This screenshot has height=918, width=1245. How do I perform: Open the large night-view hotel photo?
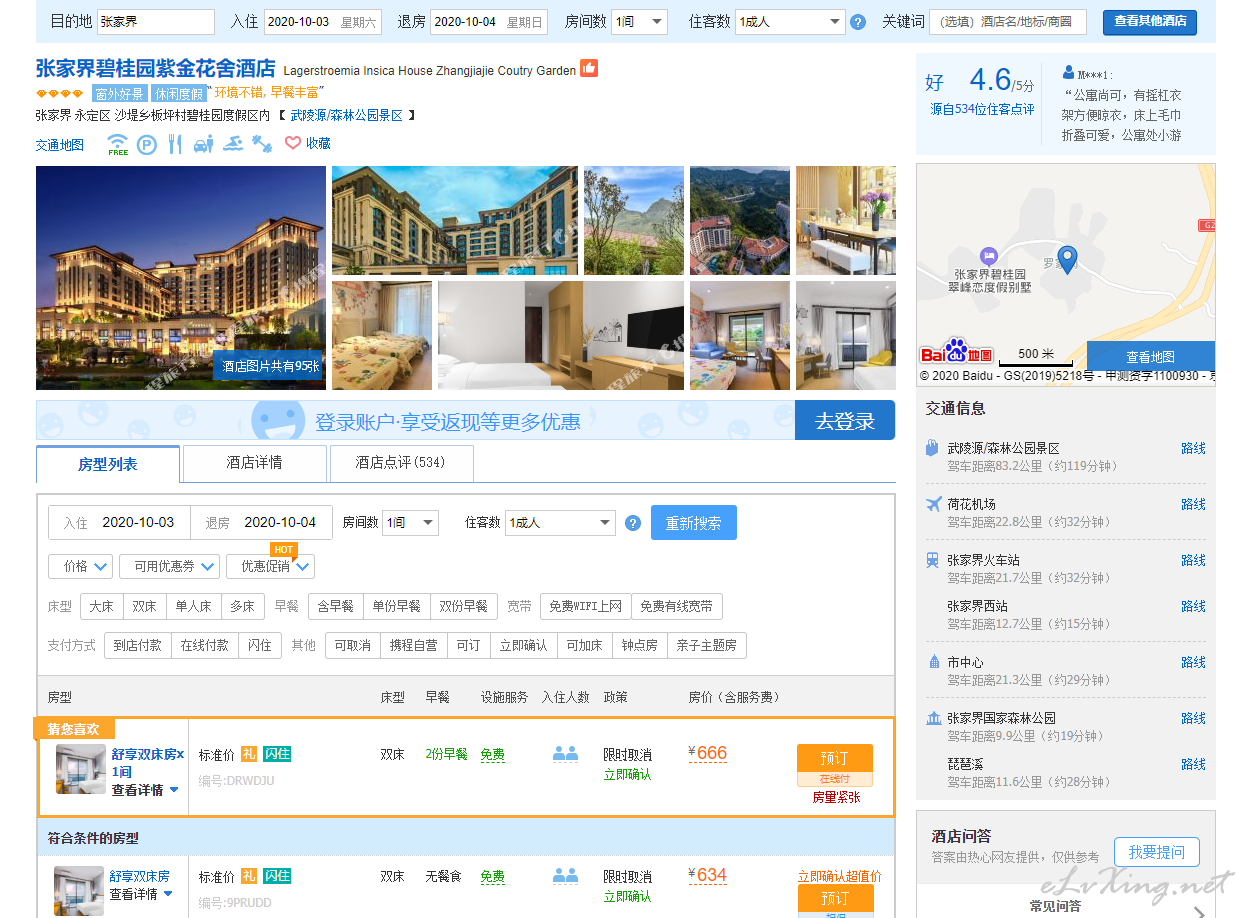(x=181, y=278)
